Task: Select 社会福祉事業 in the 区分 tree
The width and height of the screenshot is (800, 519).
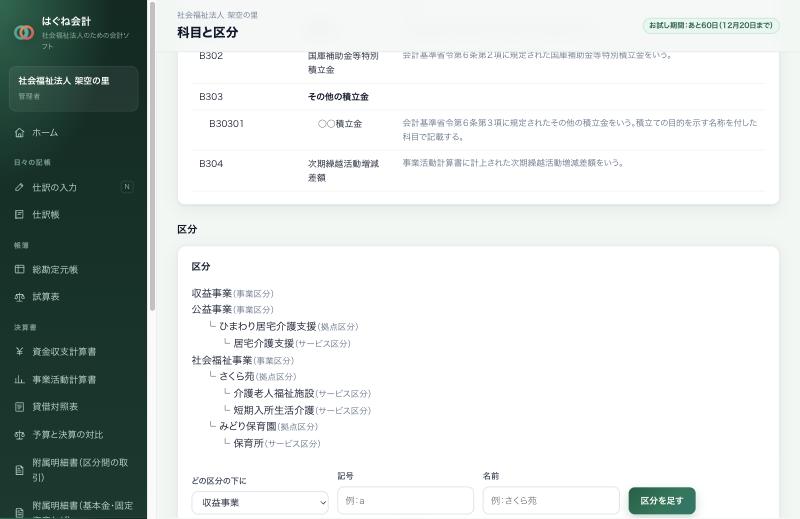Action: 222,360
